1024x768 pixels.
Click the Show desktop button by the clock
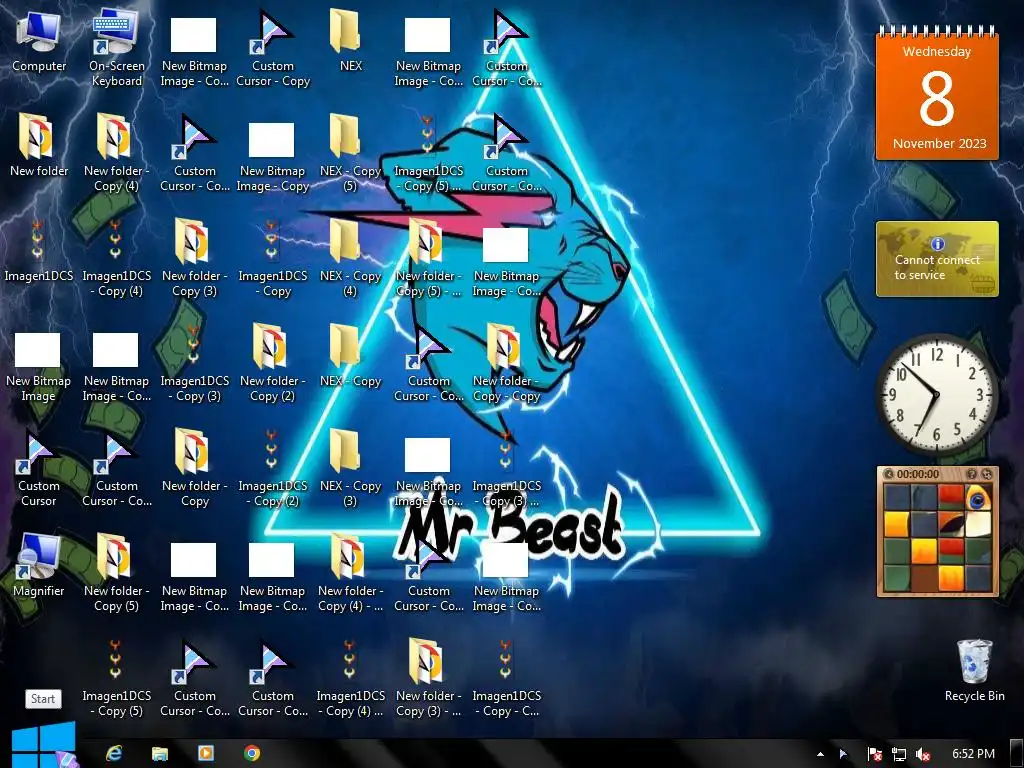(x=1016, y=753)
